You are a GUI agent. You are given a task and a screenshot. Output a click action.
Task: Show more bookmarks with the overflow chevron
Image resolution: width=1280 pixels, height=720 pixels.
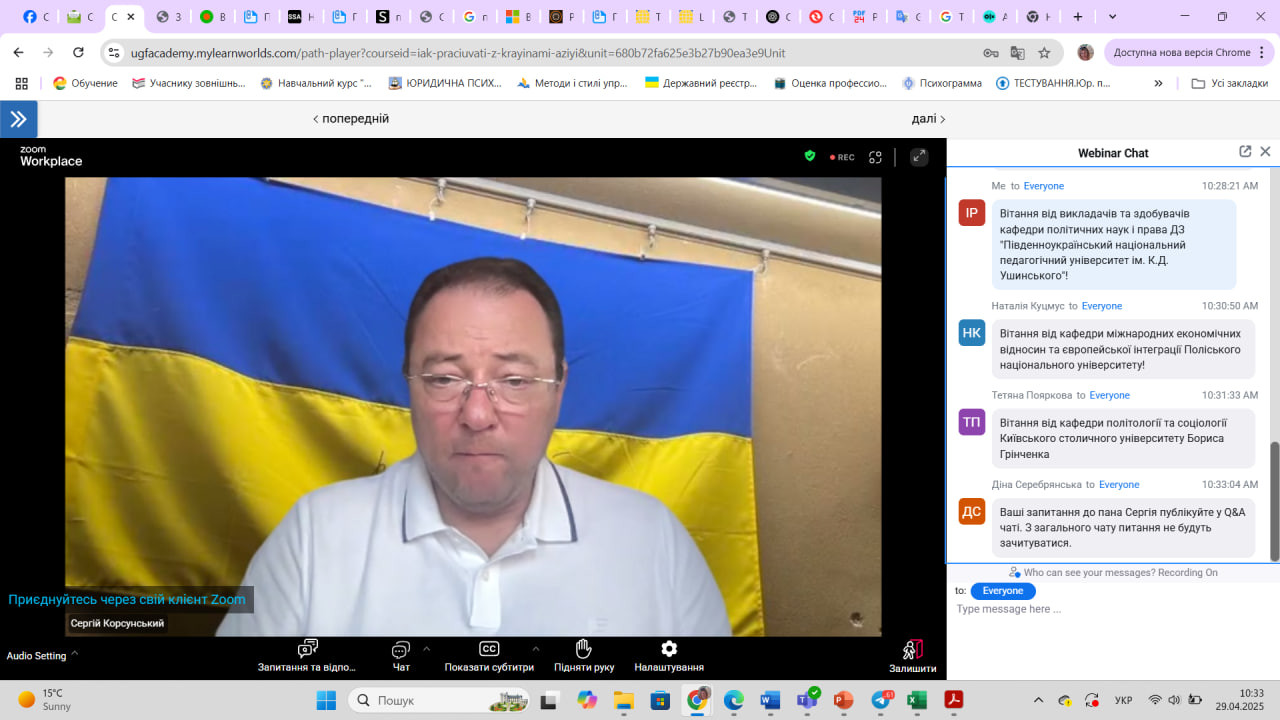(x=1158, y=83)
